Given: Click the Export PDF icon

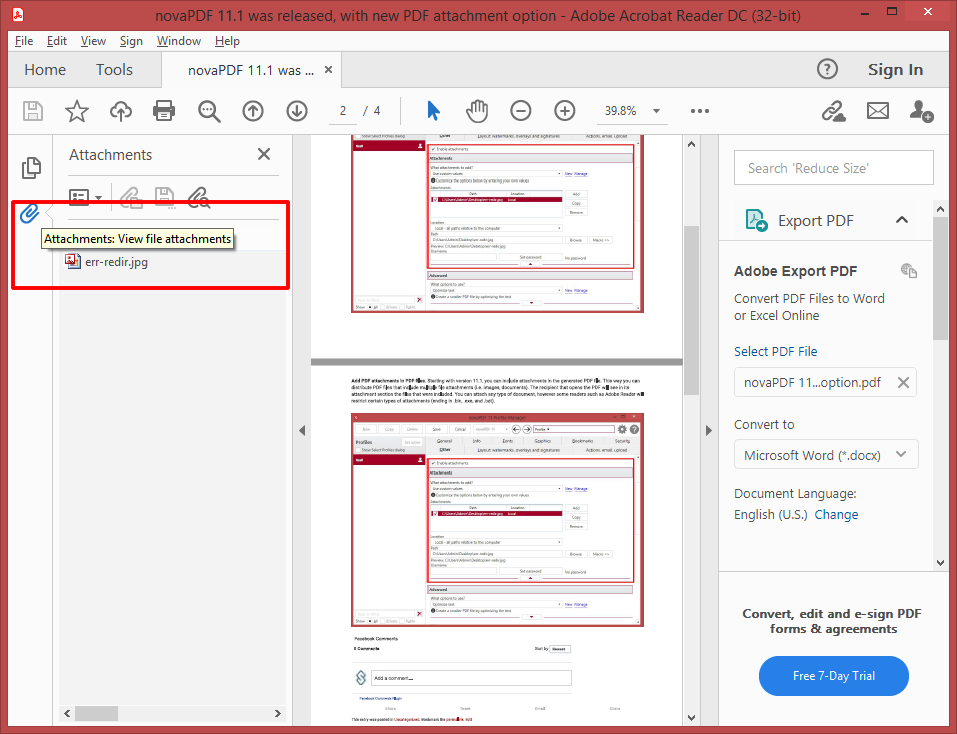Looking at the screenshot, I should click(x=756, y=220).
